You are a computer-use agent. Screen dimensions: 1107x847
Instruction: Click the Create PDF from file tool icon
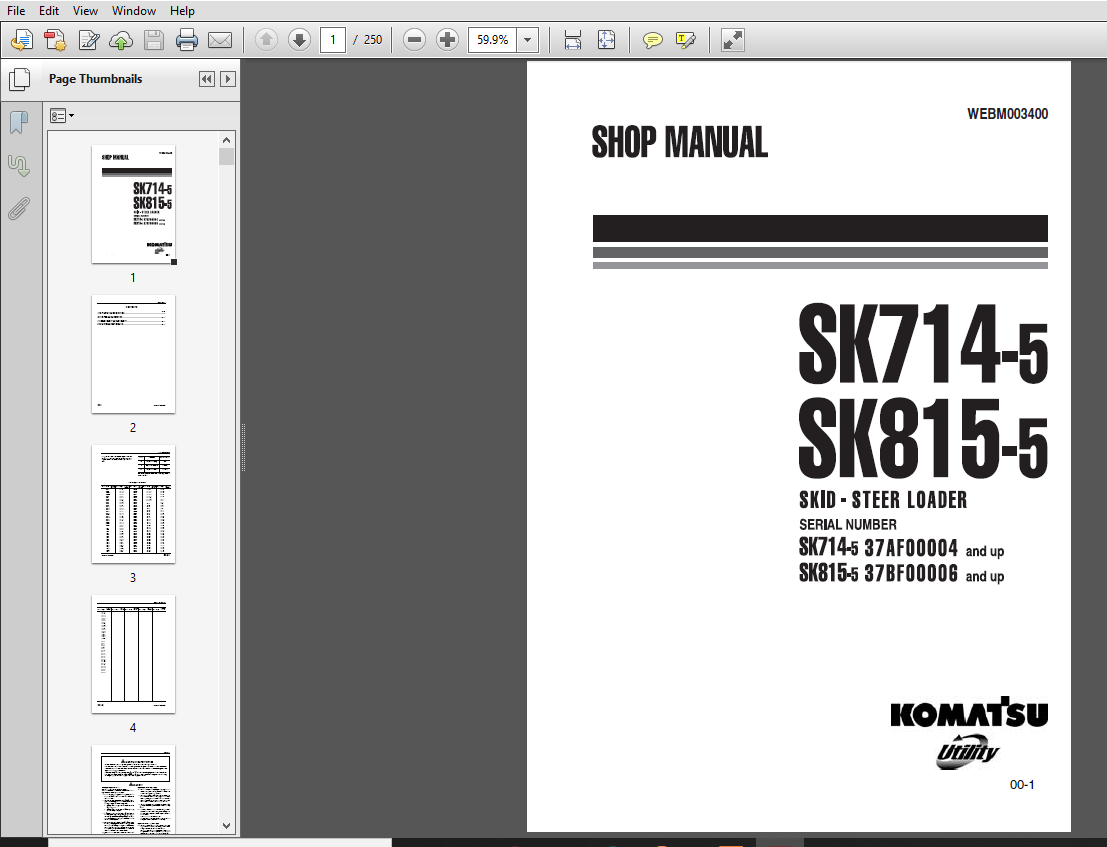pos(55,40)
